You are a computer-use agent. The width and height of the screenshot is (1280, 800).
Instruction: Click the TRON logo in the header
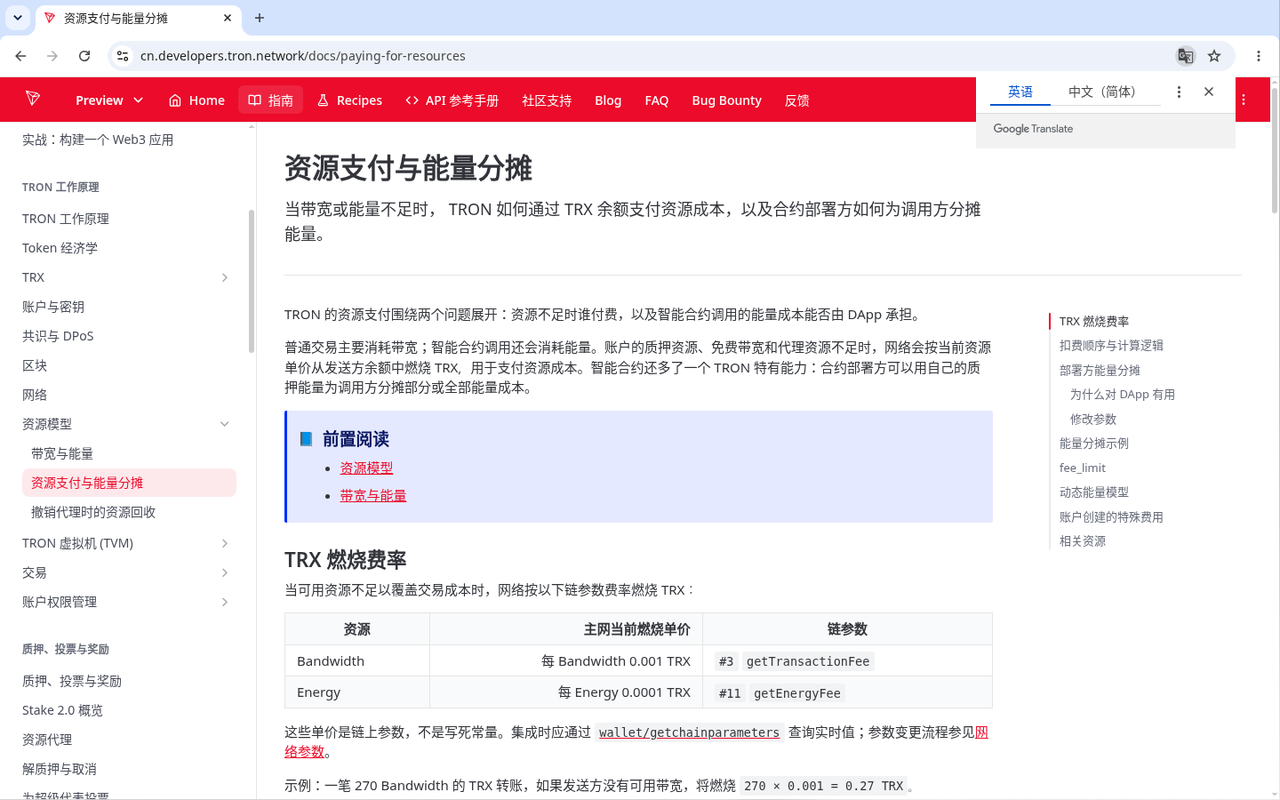33,99
